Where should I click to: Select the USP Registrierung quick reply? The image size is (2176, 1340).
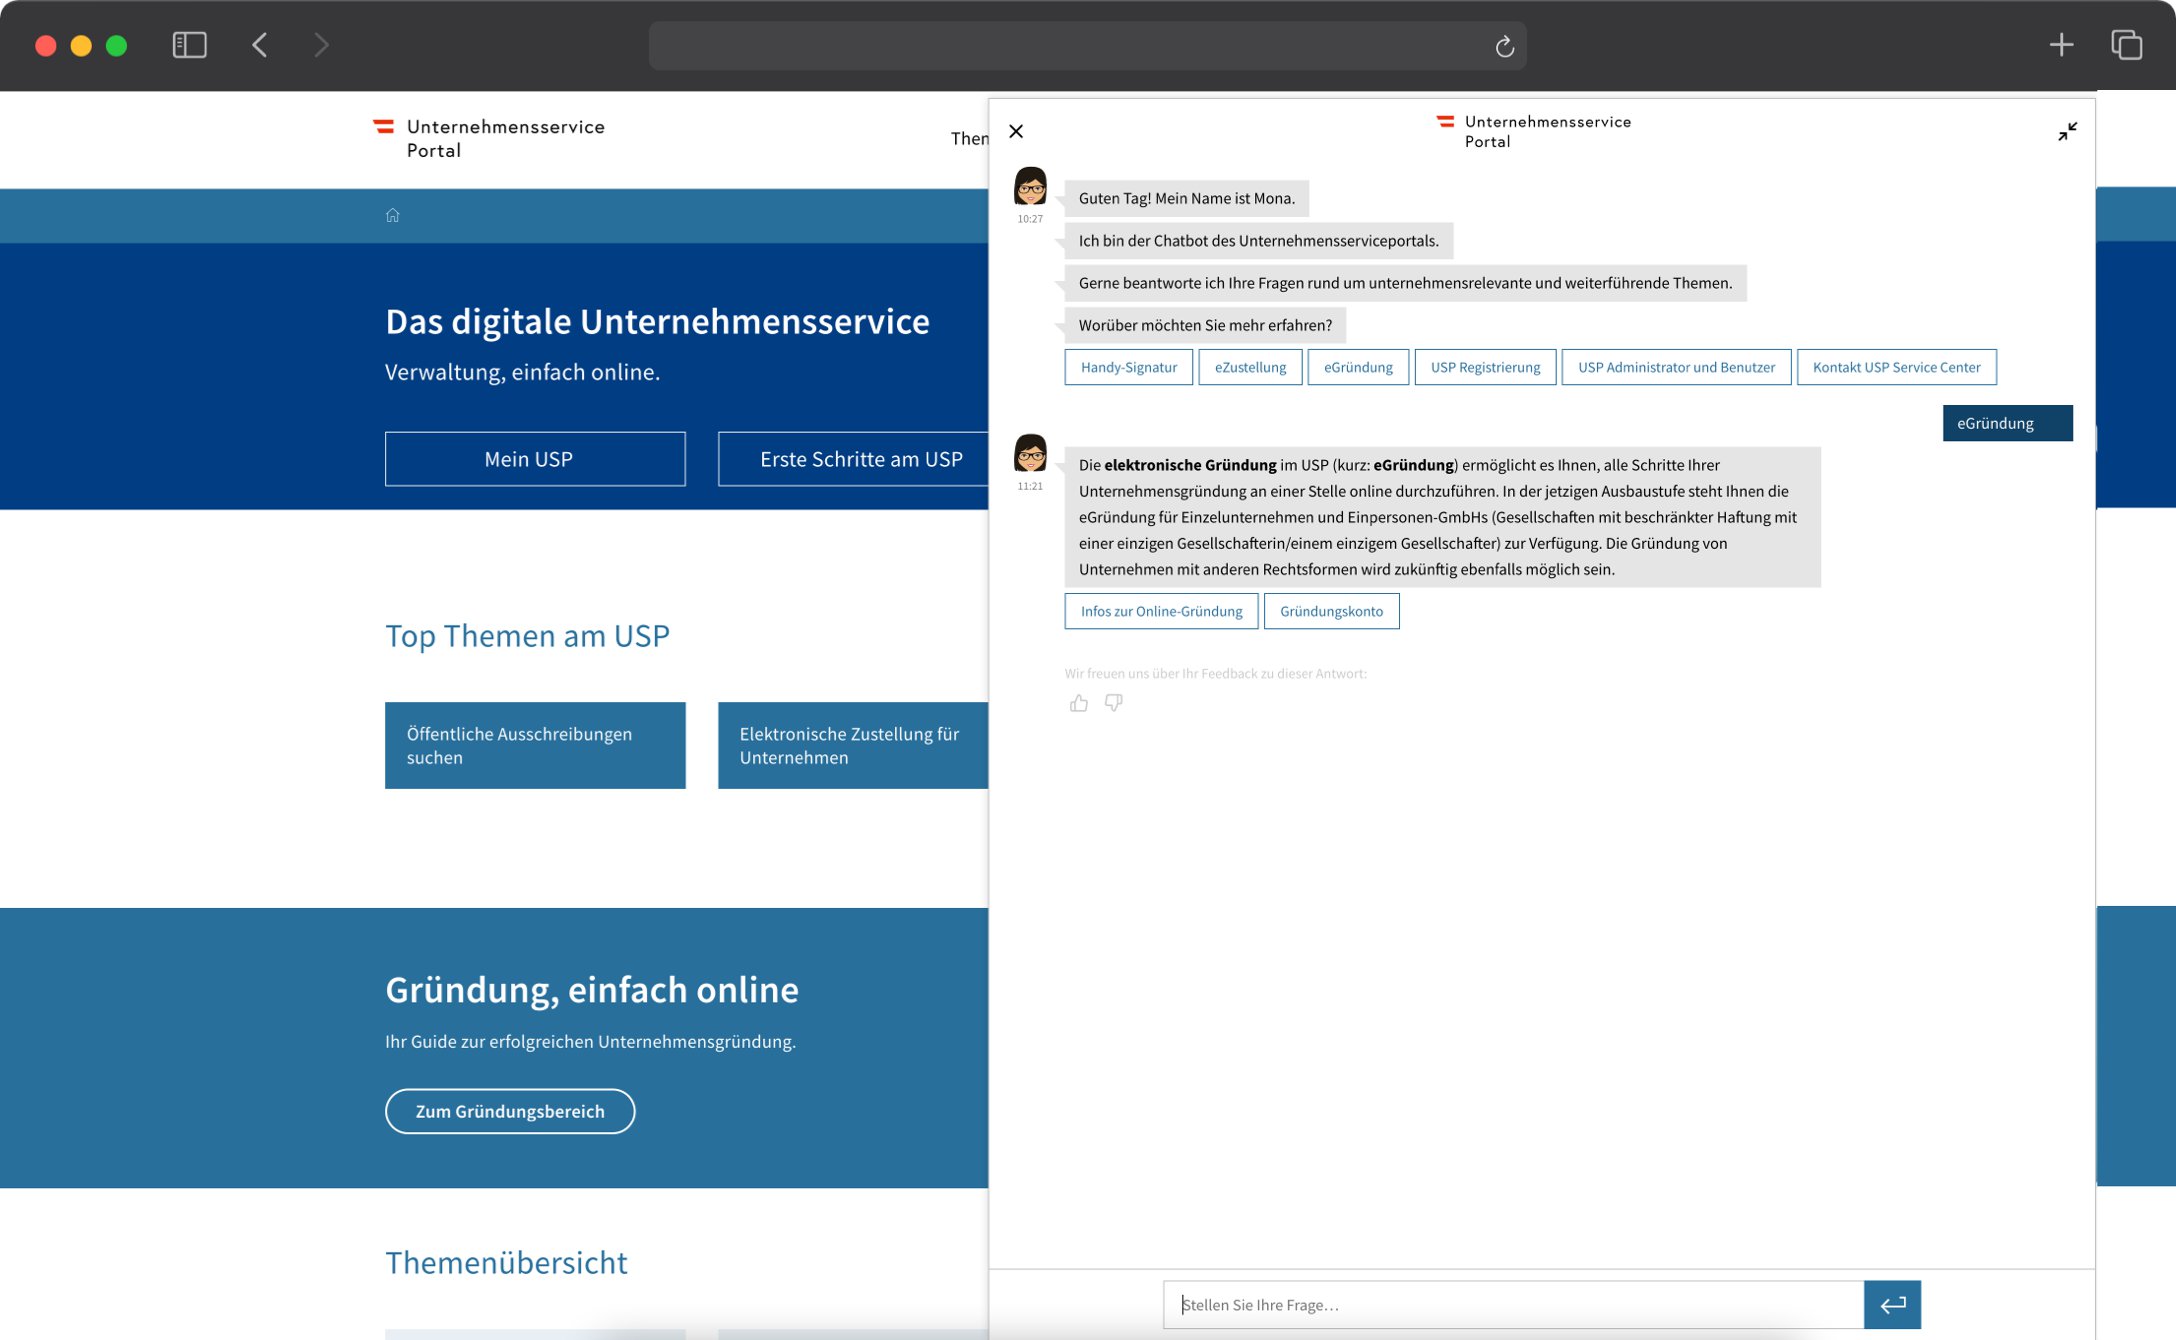(1485, 367)
